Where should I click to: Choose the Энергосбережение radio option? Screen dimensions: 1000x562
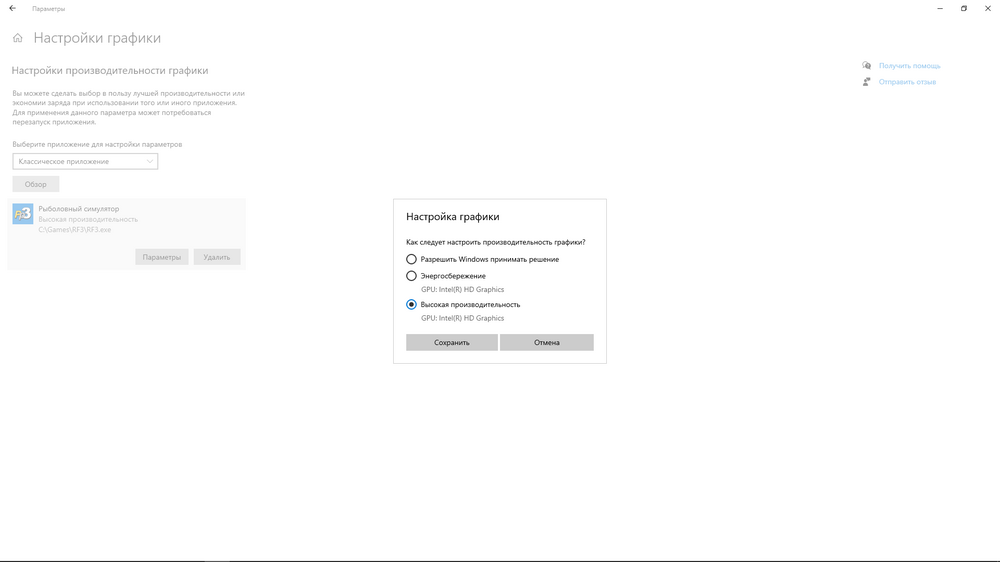(411, 276)
